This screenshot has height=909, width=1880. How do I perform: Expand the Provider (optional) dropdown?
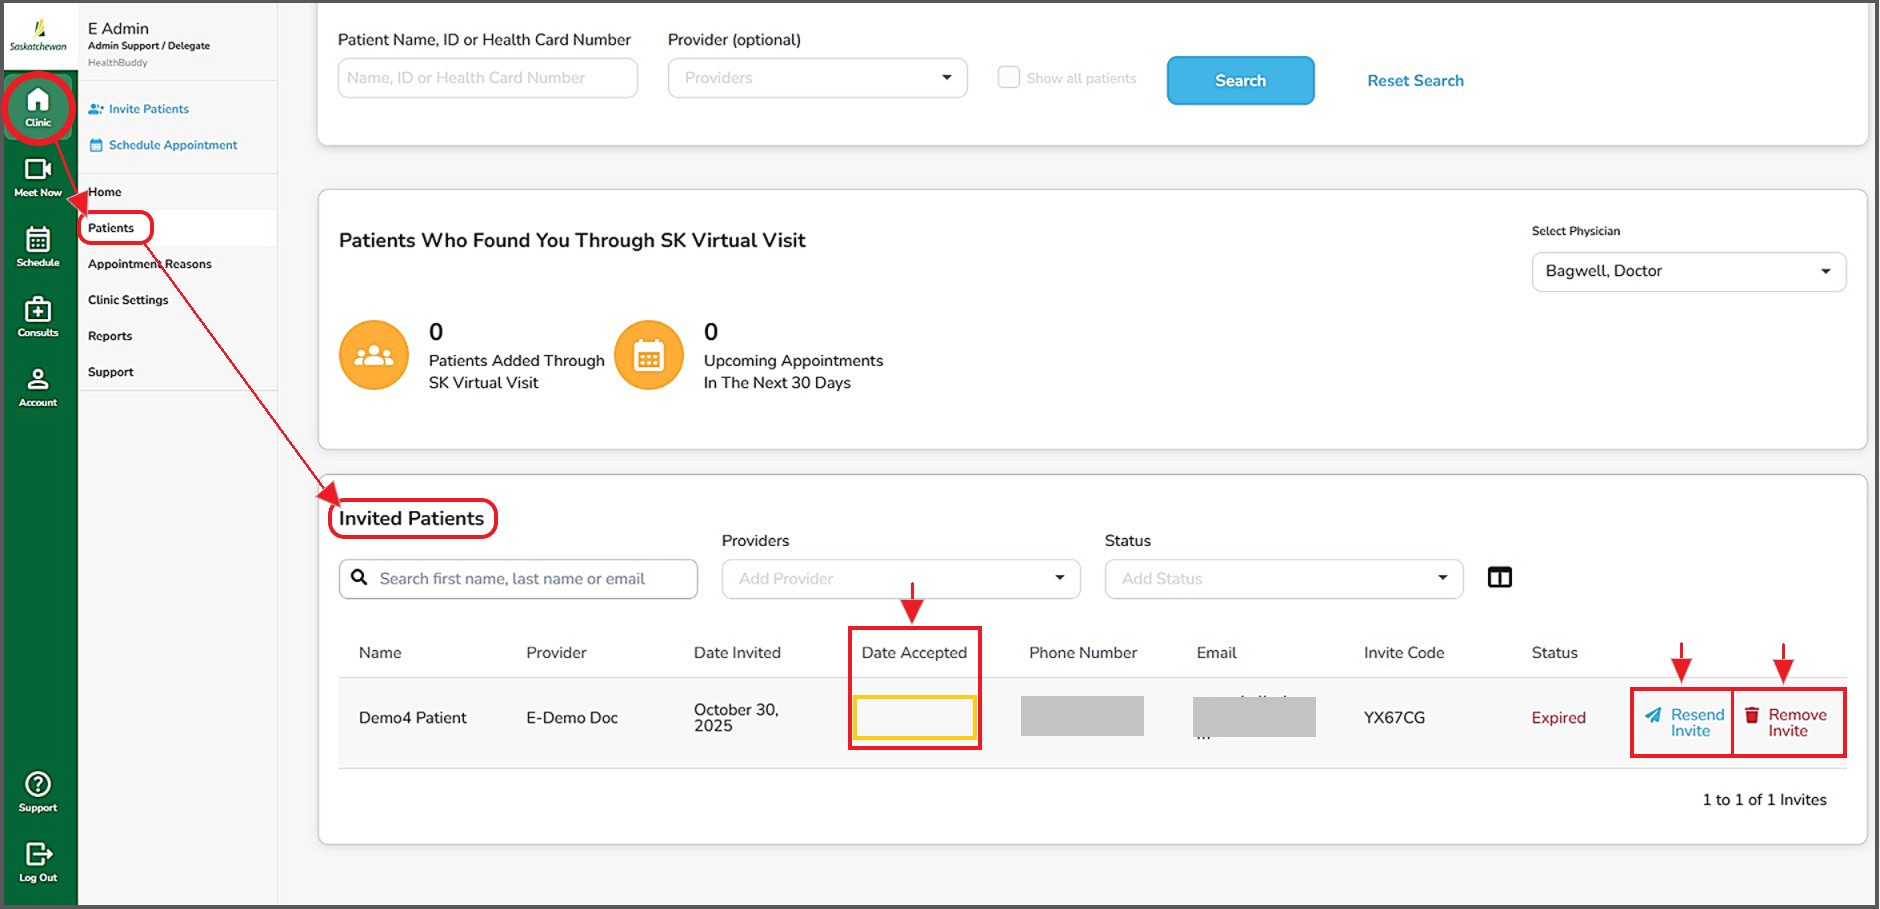point(817,78)
